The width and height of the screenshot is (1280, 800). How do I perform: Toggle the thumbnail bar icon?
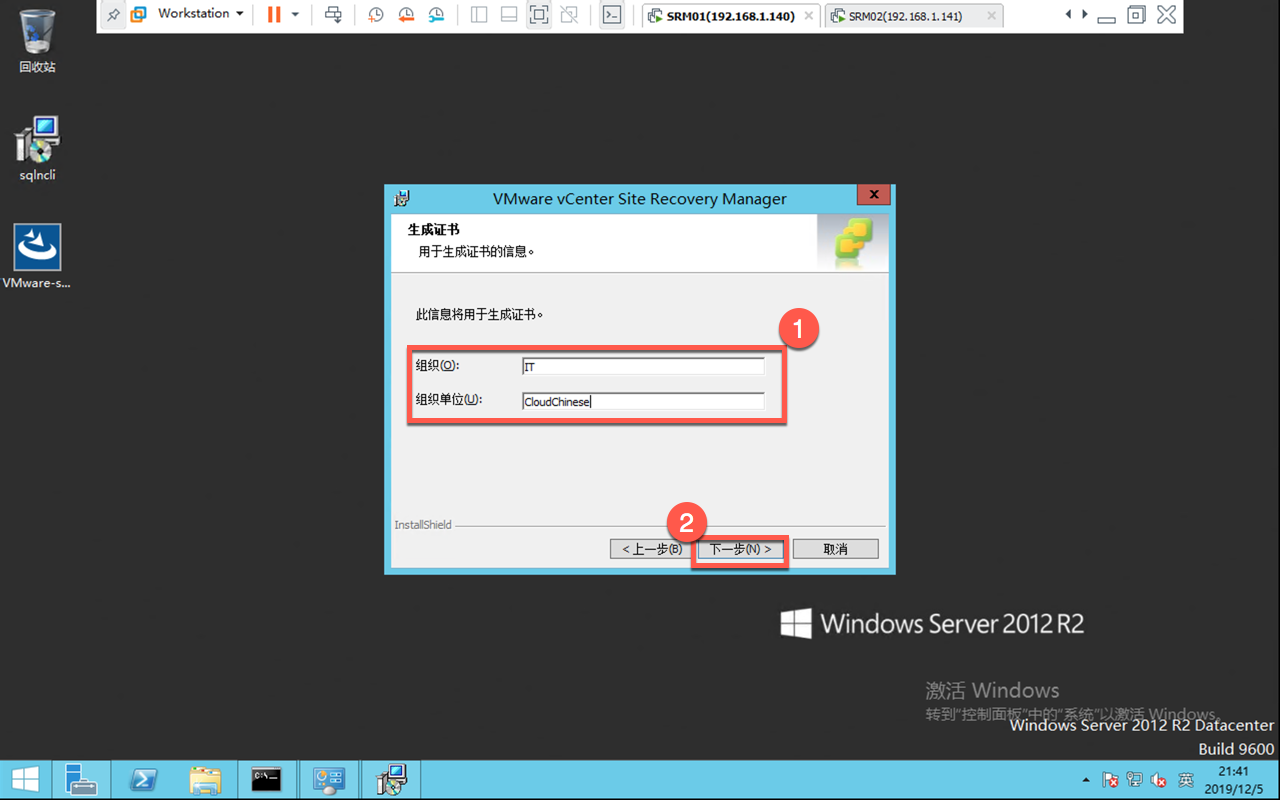click(509, 15)
